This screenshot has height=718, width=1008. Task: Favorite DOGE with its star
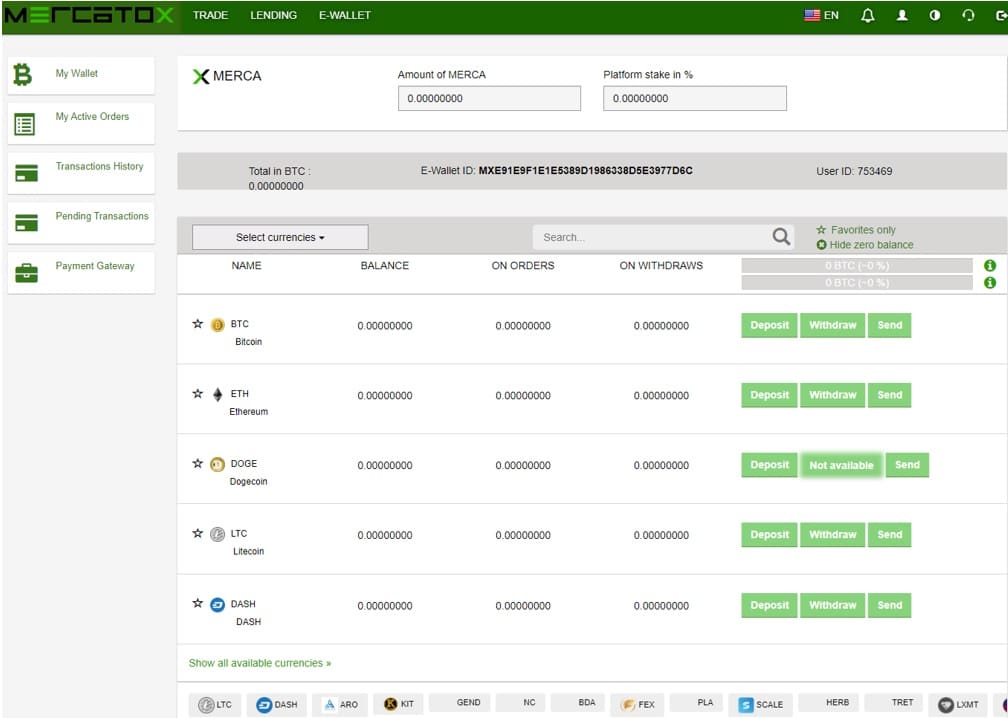(197, 463)
